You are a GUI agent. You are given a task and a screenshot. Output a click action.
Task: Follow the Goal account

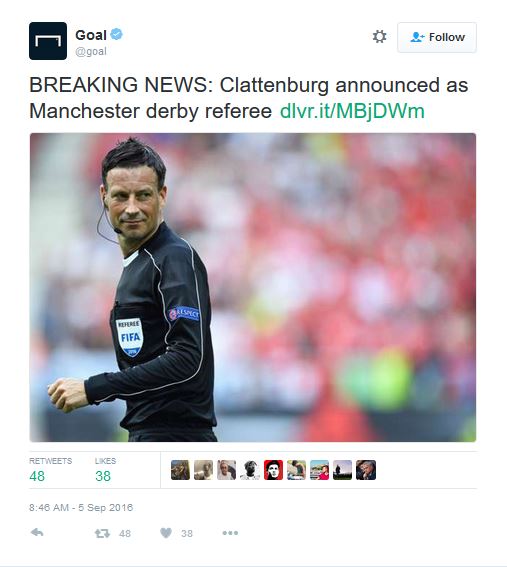click(x=437, y=37)
